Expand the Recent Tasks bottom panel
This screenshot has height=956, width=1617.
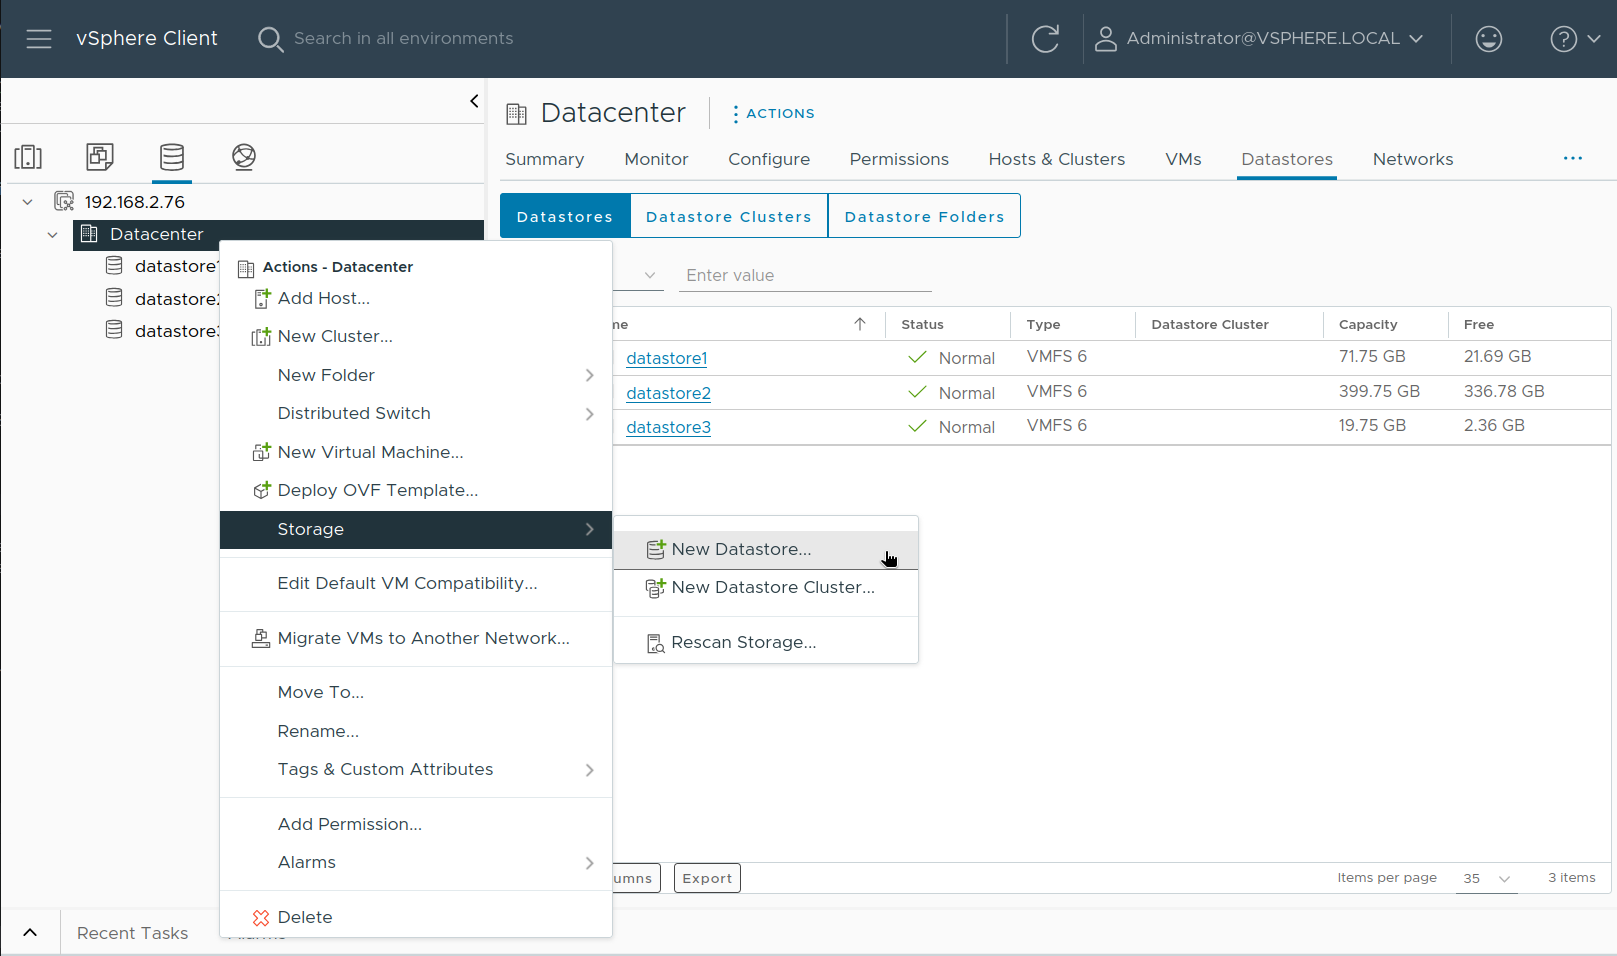click(30, 933)
